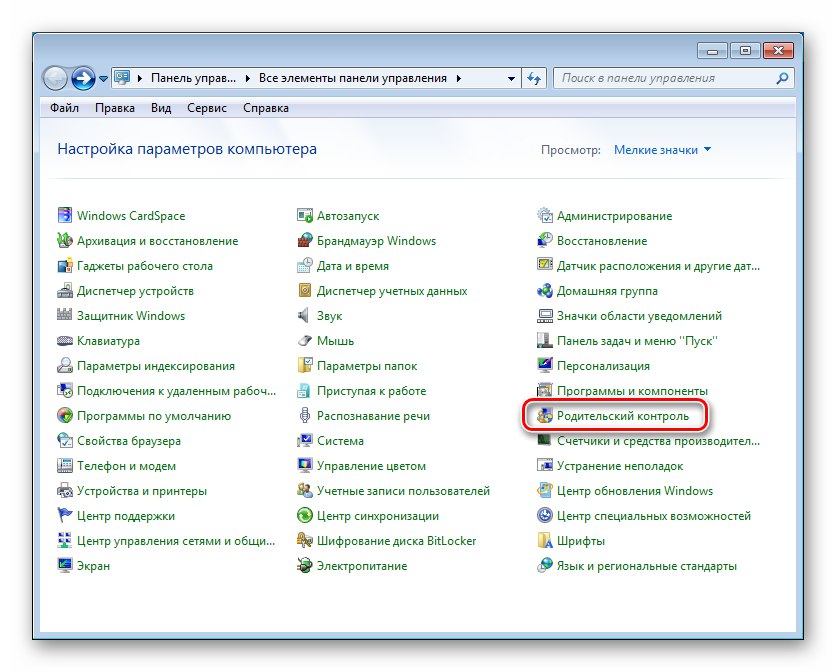
Task: Open the Защитник Windows icon
Action: 65,315
